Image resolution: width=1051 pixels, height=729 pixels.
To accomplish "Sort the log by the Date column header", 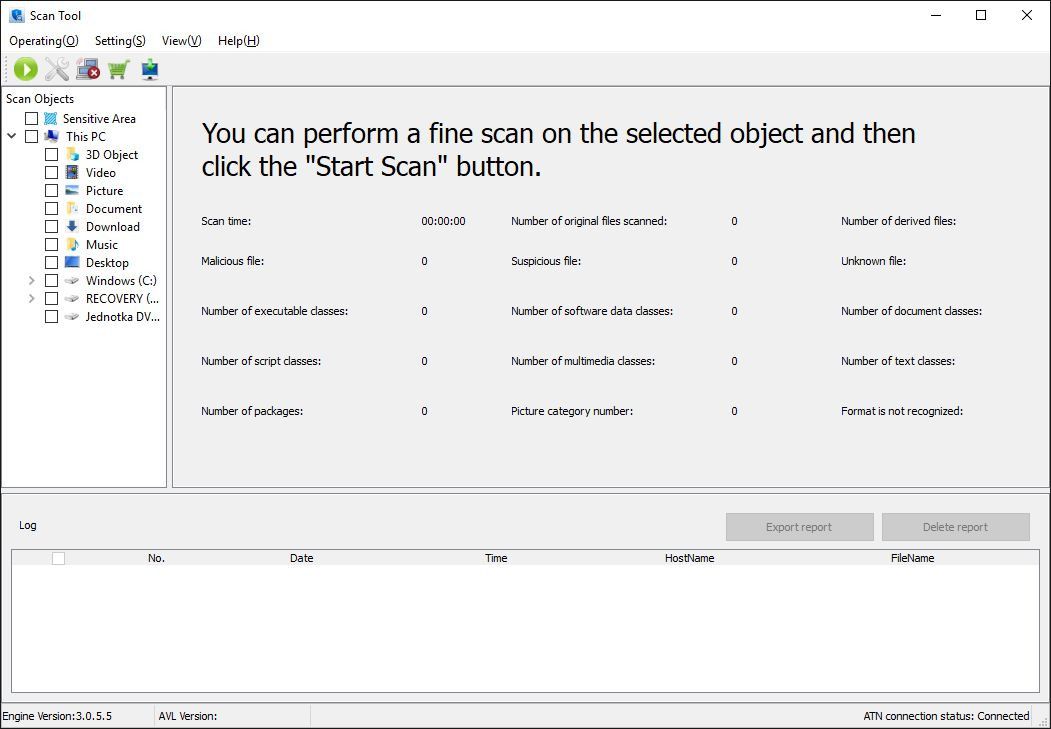I will click(301, 558).
